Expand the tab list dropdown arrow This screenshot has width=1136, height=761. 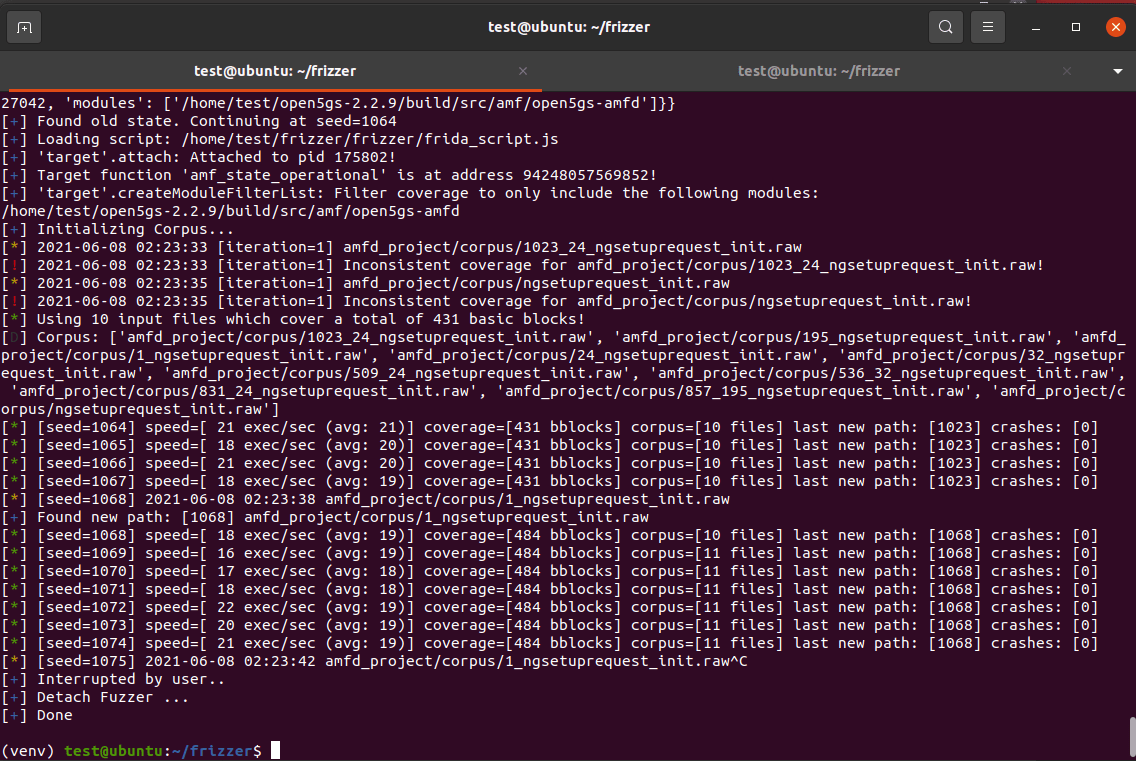(x=1117, y=72)
